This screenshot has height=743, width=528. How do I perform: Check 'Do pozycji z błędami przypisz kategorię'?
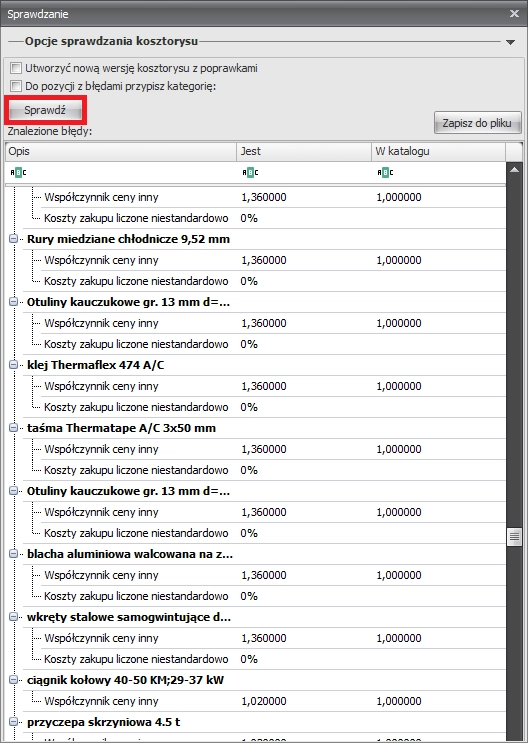pyautogui.click(x=16, y=86)
